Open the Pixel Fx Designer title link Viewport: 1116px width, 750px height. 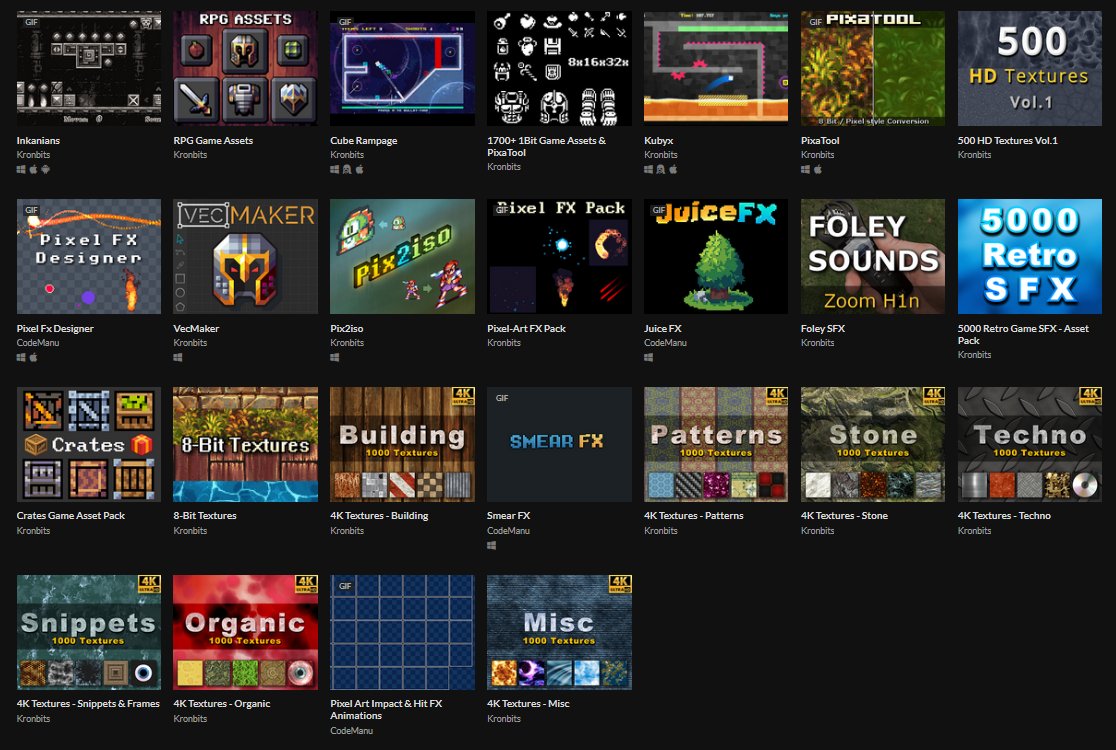tap(55, 328)
